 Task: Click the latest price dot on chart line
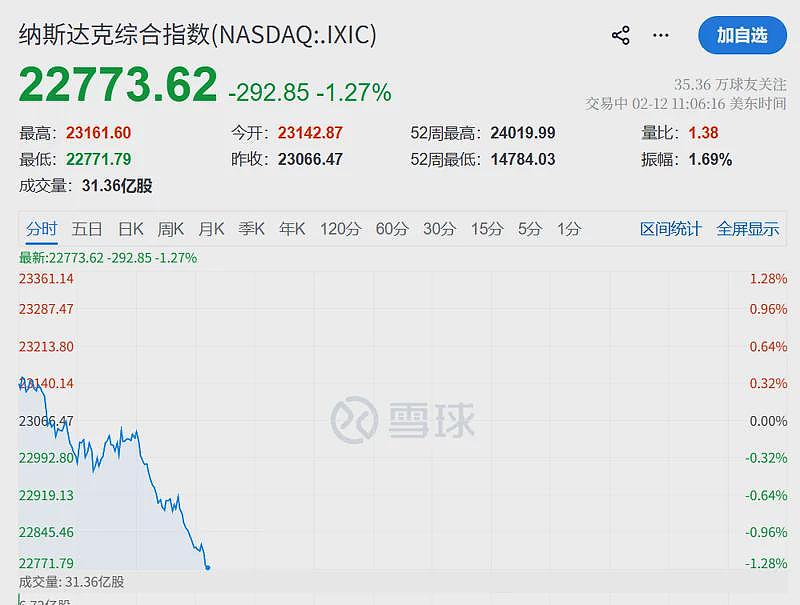208,567
